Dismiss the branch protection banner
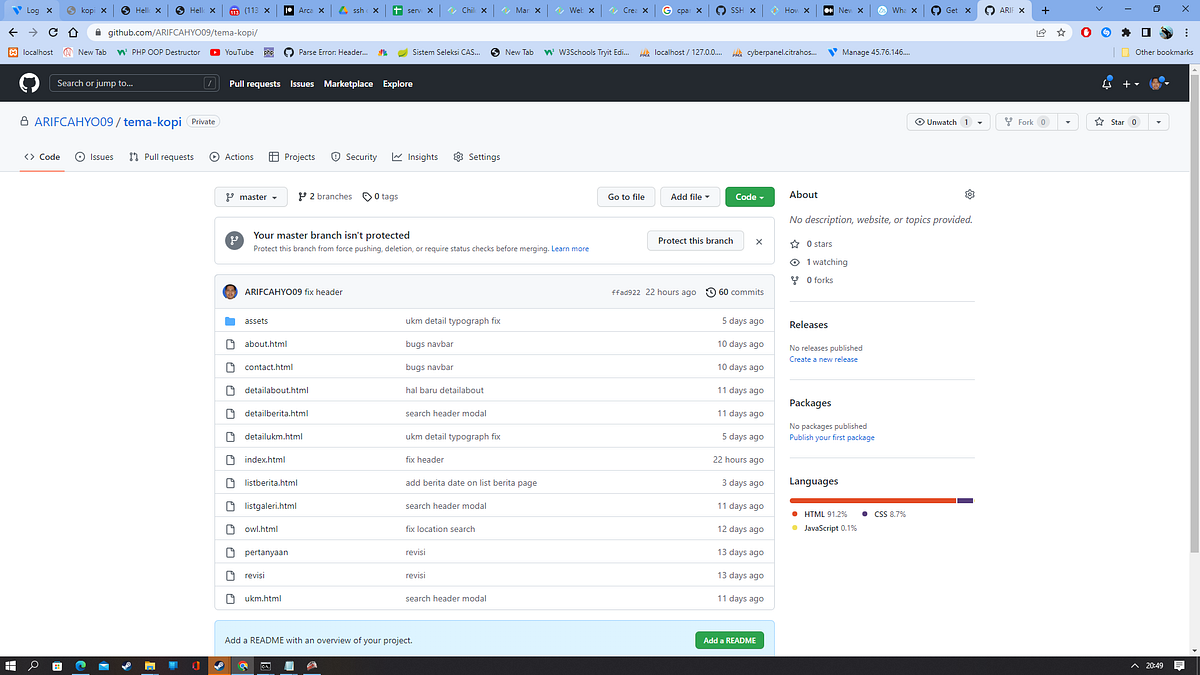The image size is (1200, 675). (x=758, y=240)
